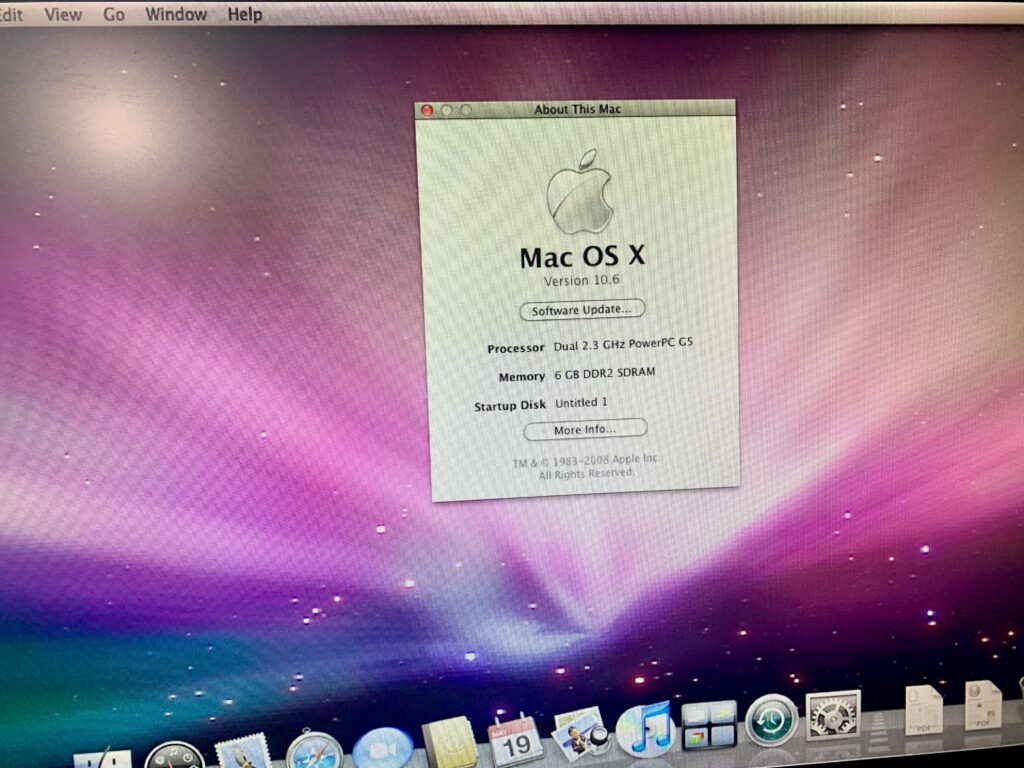
Task: Click the Untitled 1 startup disk name
Action: (581, 402)
